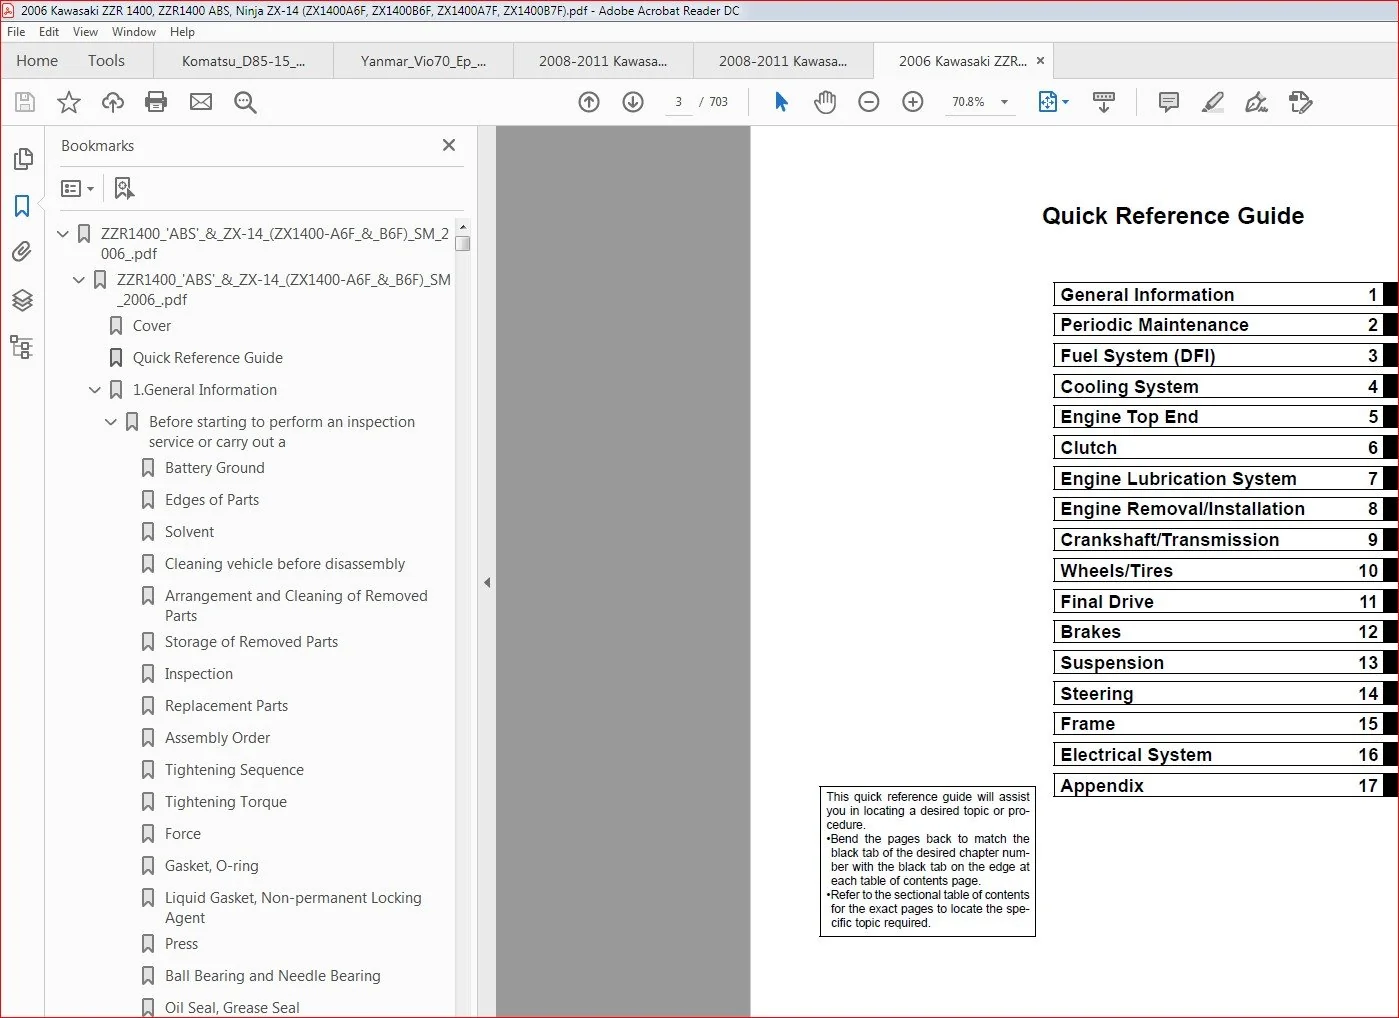Screen dimensions: 1399x1018
Task: Collapse the navigation pane divider arrow
Action: 487,582
